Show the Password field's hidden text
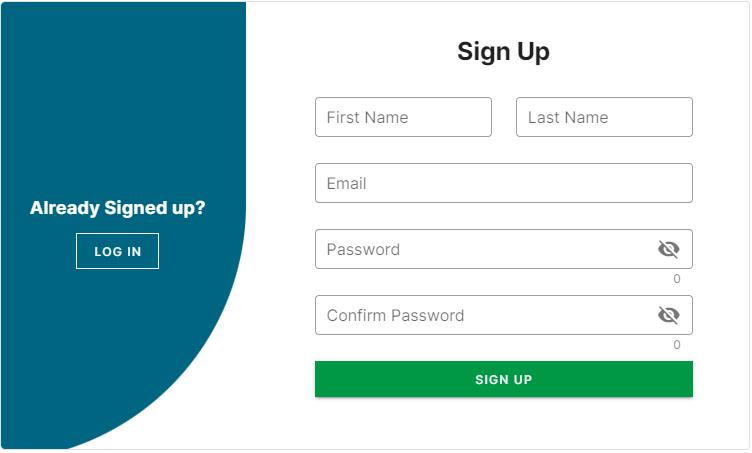 (668, 249)
